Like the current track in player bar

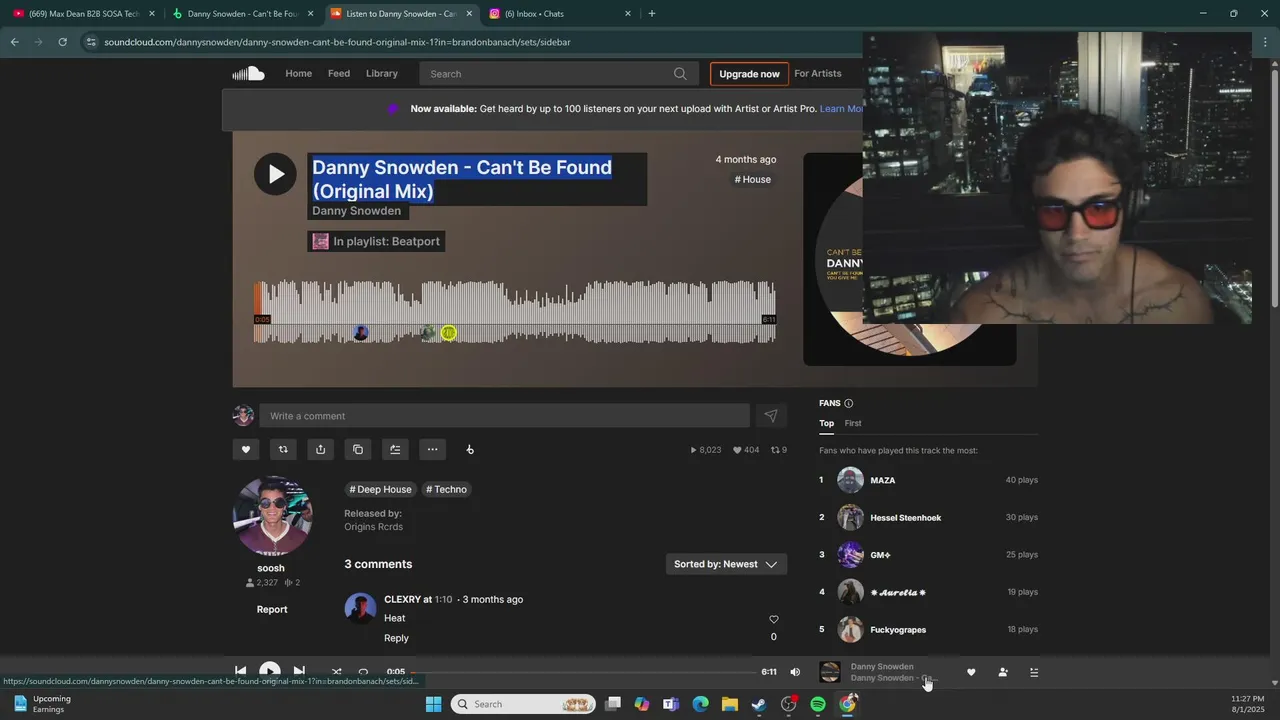tap(971, 672)
